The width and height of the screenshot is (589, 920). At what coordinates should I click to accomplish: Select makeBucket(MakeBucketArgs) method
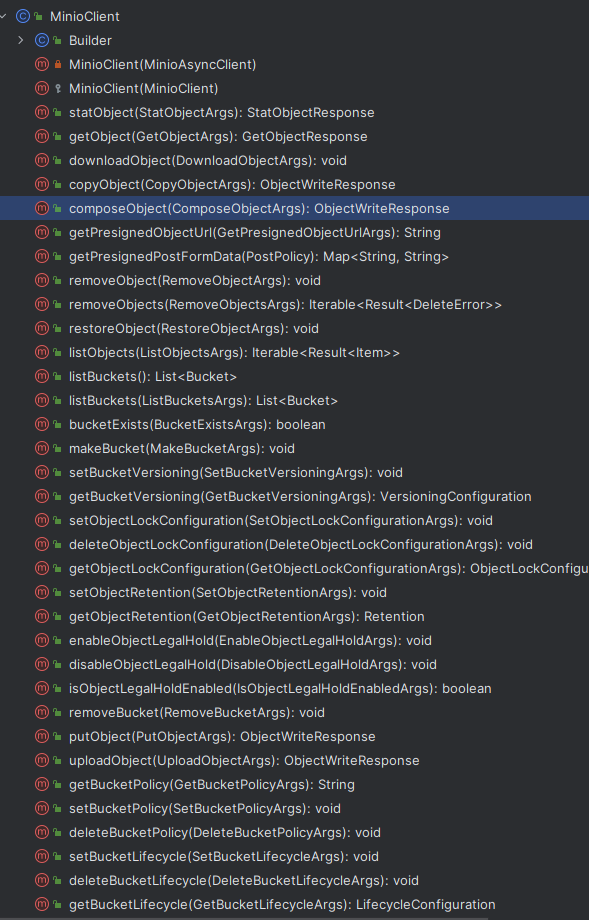pyautogui.click(x=182, y=449)
